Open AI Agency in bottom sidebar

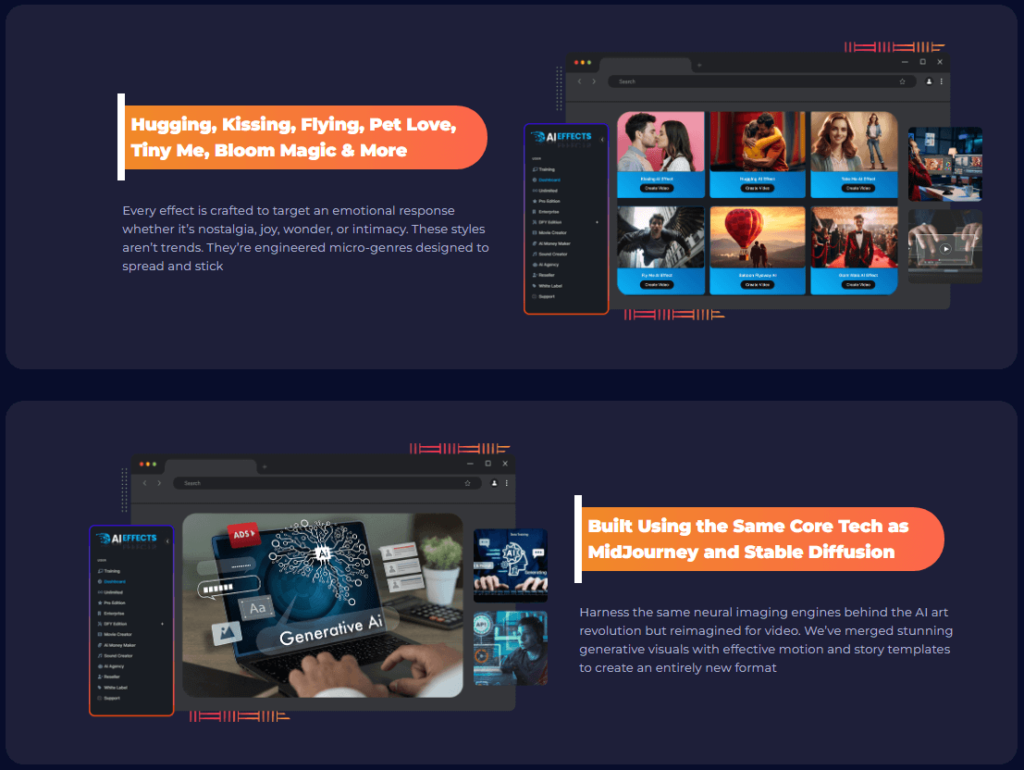coord(111,666)
